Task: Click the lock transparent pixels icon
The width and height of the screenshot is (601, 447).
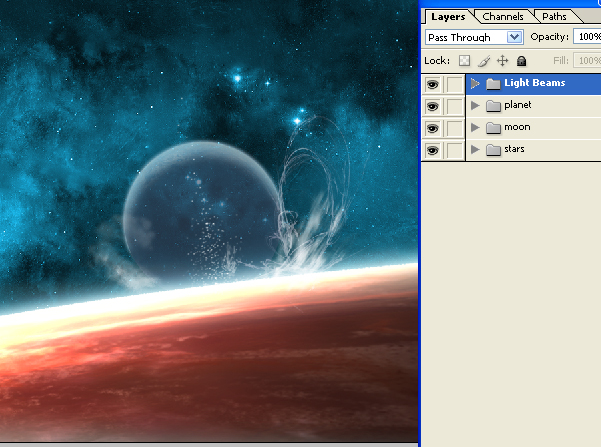Action: [x=464, y=61]
